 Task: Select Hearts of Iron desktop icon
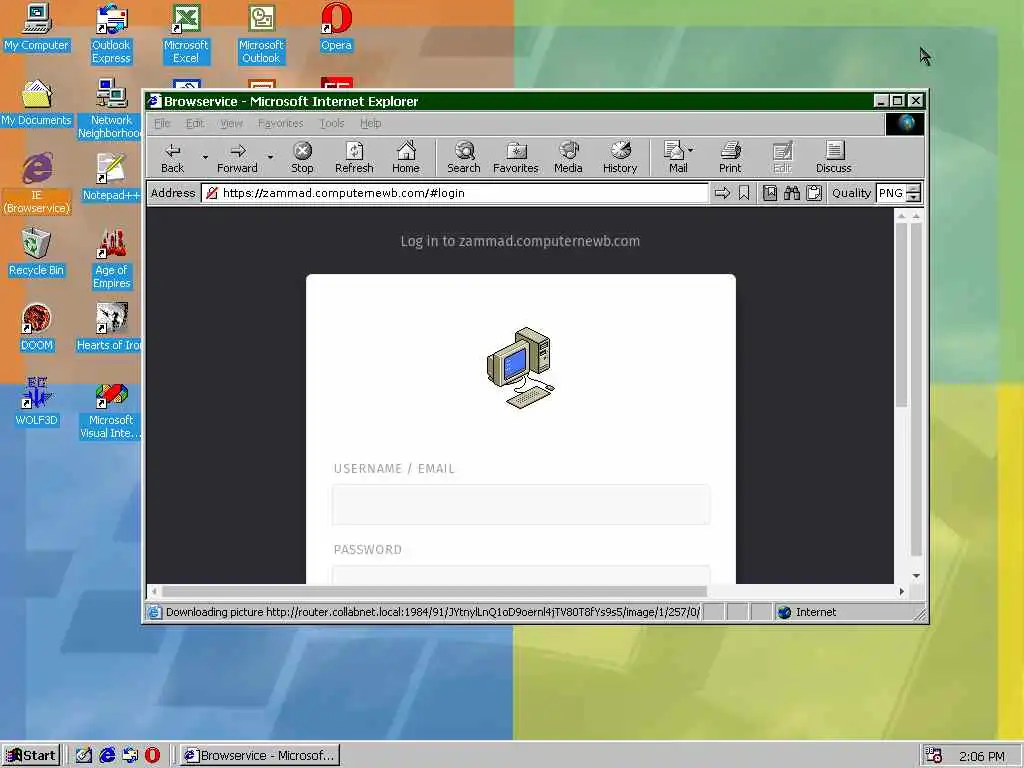click(x=110, y=327)
